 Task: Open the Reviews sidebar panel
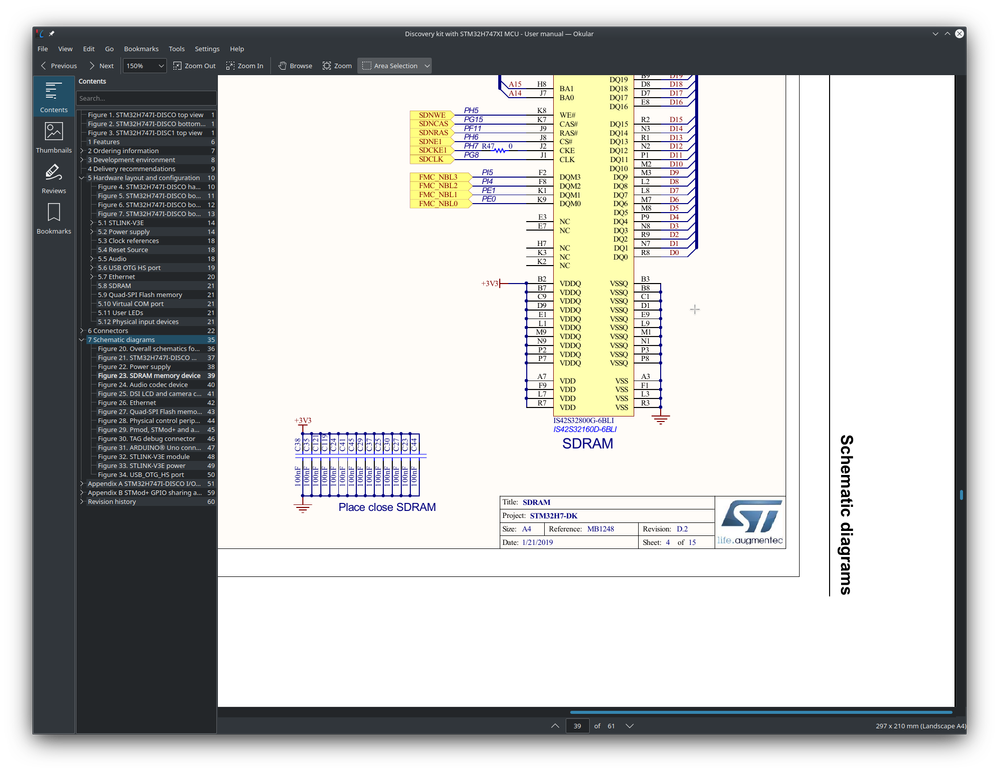point(54,178)
